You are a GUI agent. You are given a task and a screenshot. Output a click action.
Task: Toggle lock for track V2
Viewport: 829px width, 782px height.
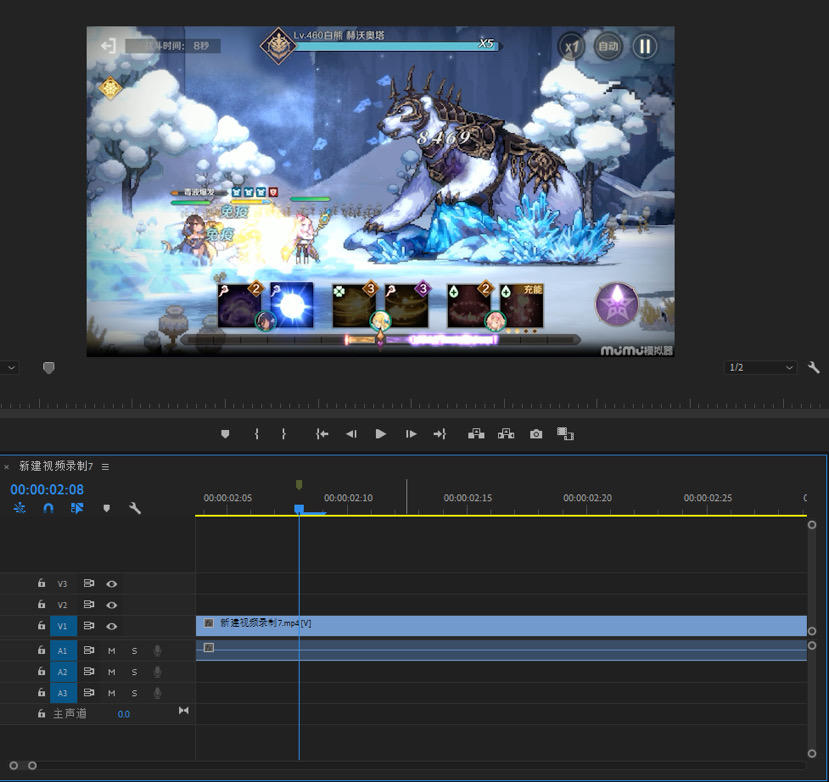coord(41,604)
